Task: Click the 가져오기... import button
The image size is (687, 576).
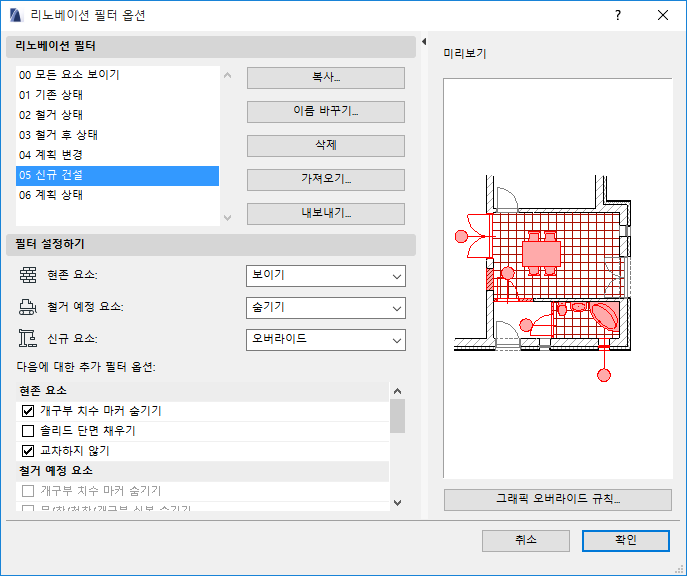Action: click(x=326, y=180)
